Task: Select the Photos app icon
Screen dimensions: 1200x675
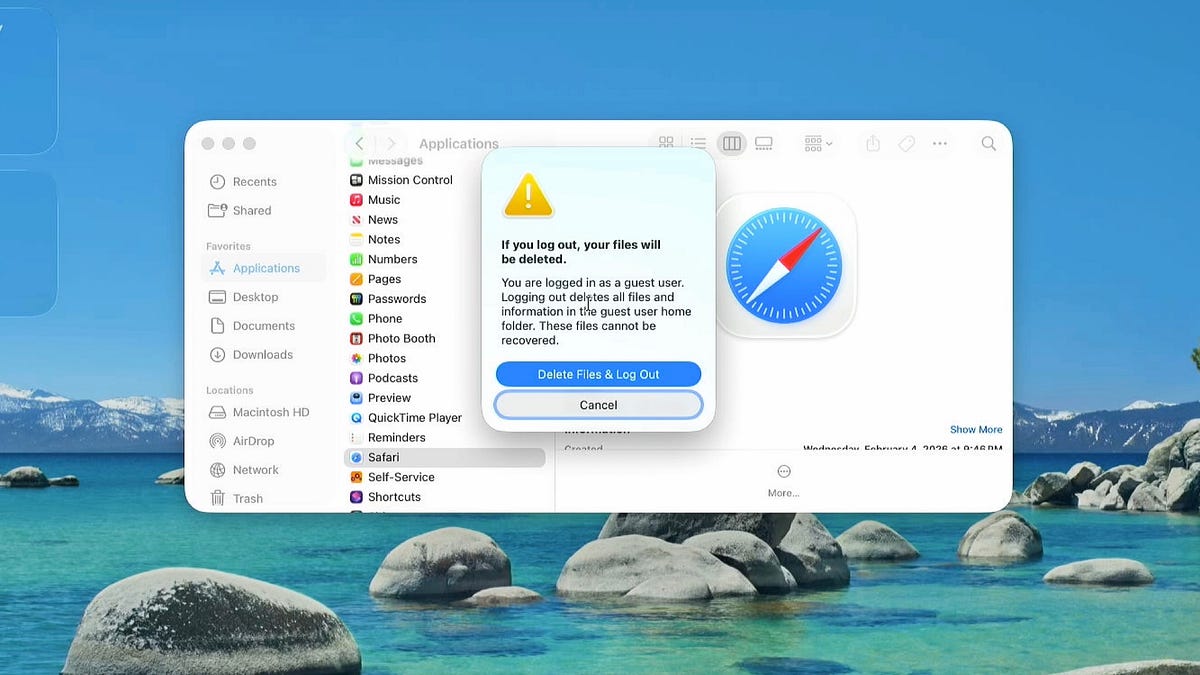Action: pyautogui.click(x=356, y=358)
